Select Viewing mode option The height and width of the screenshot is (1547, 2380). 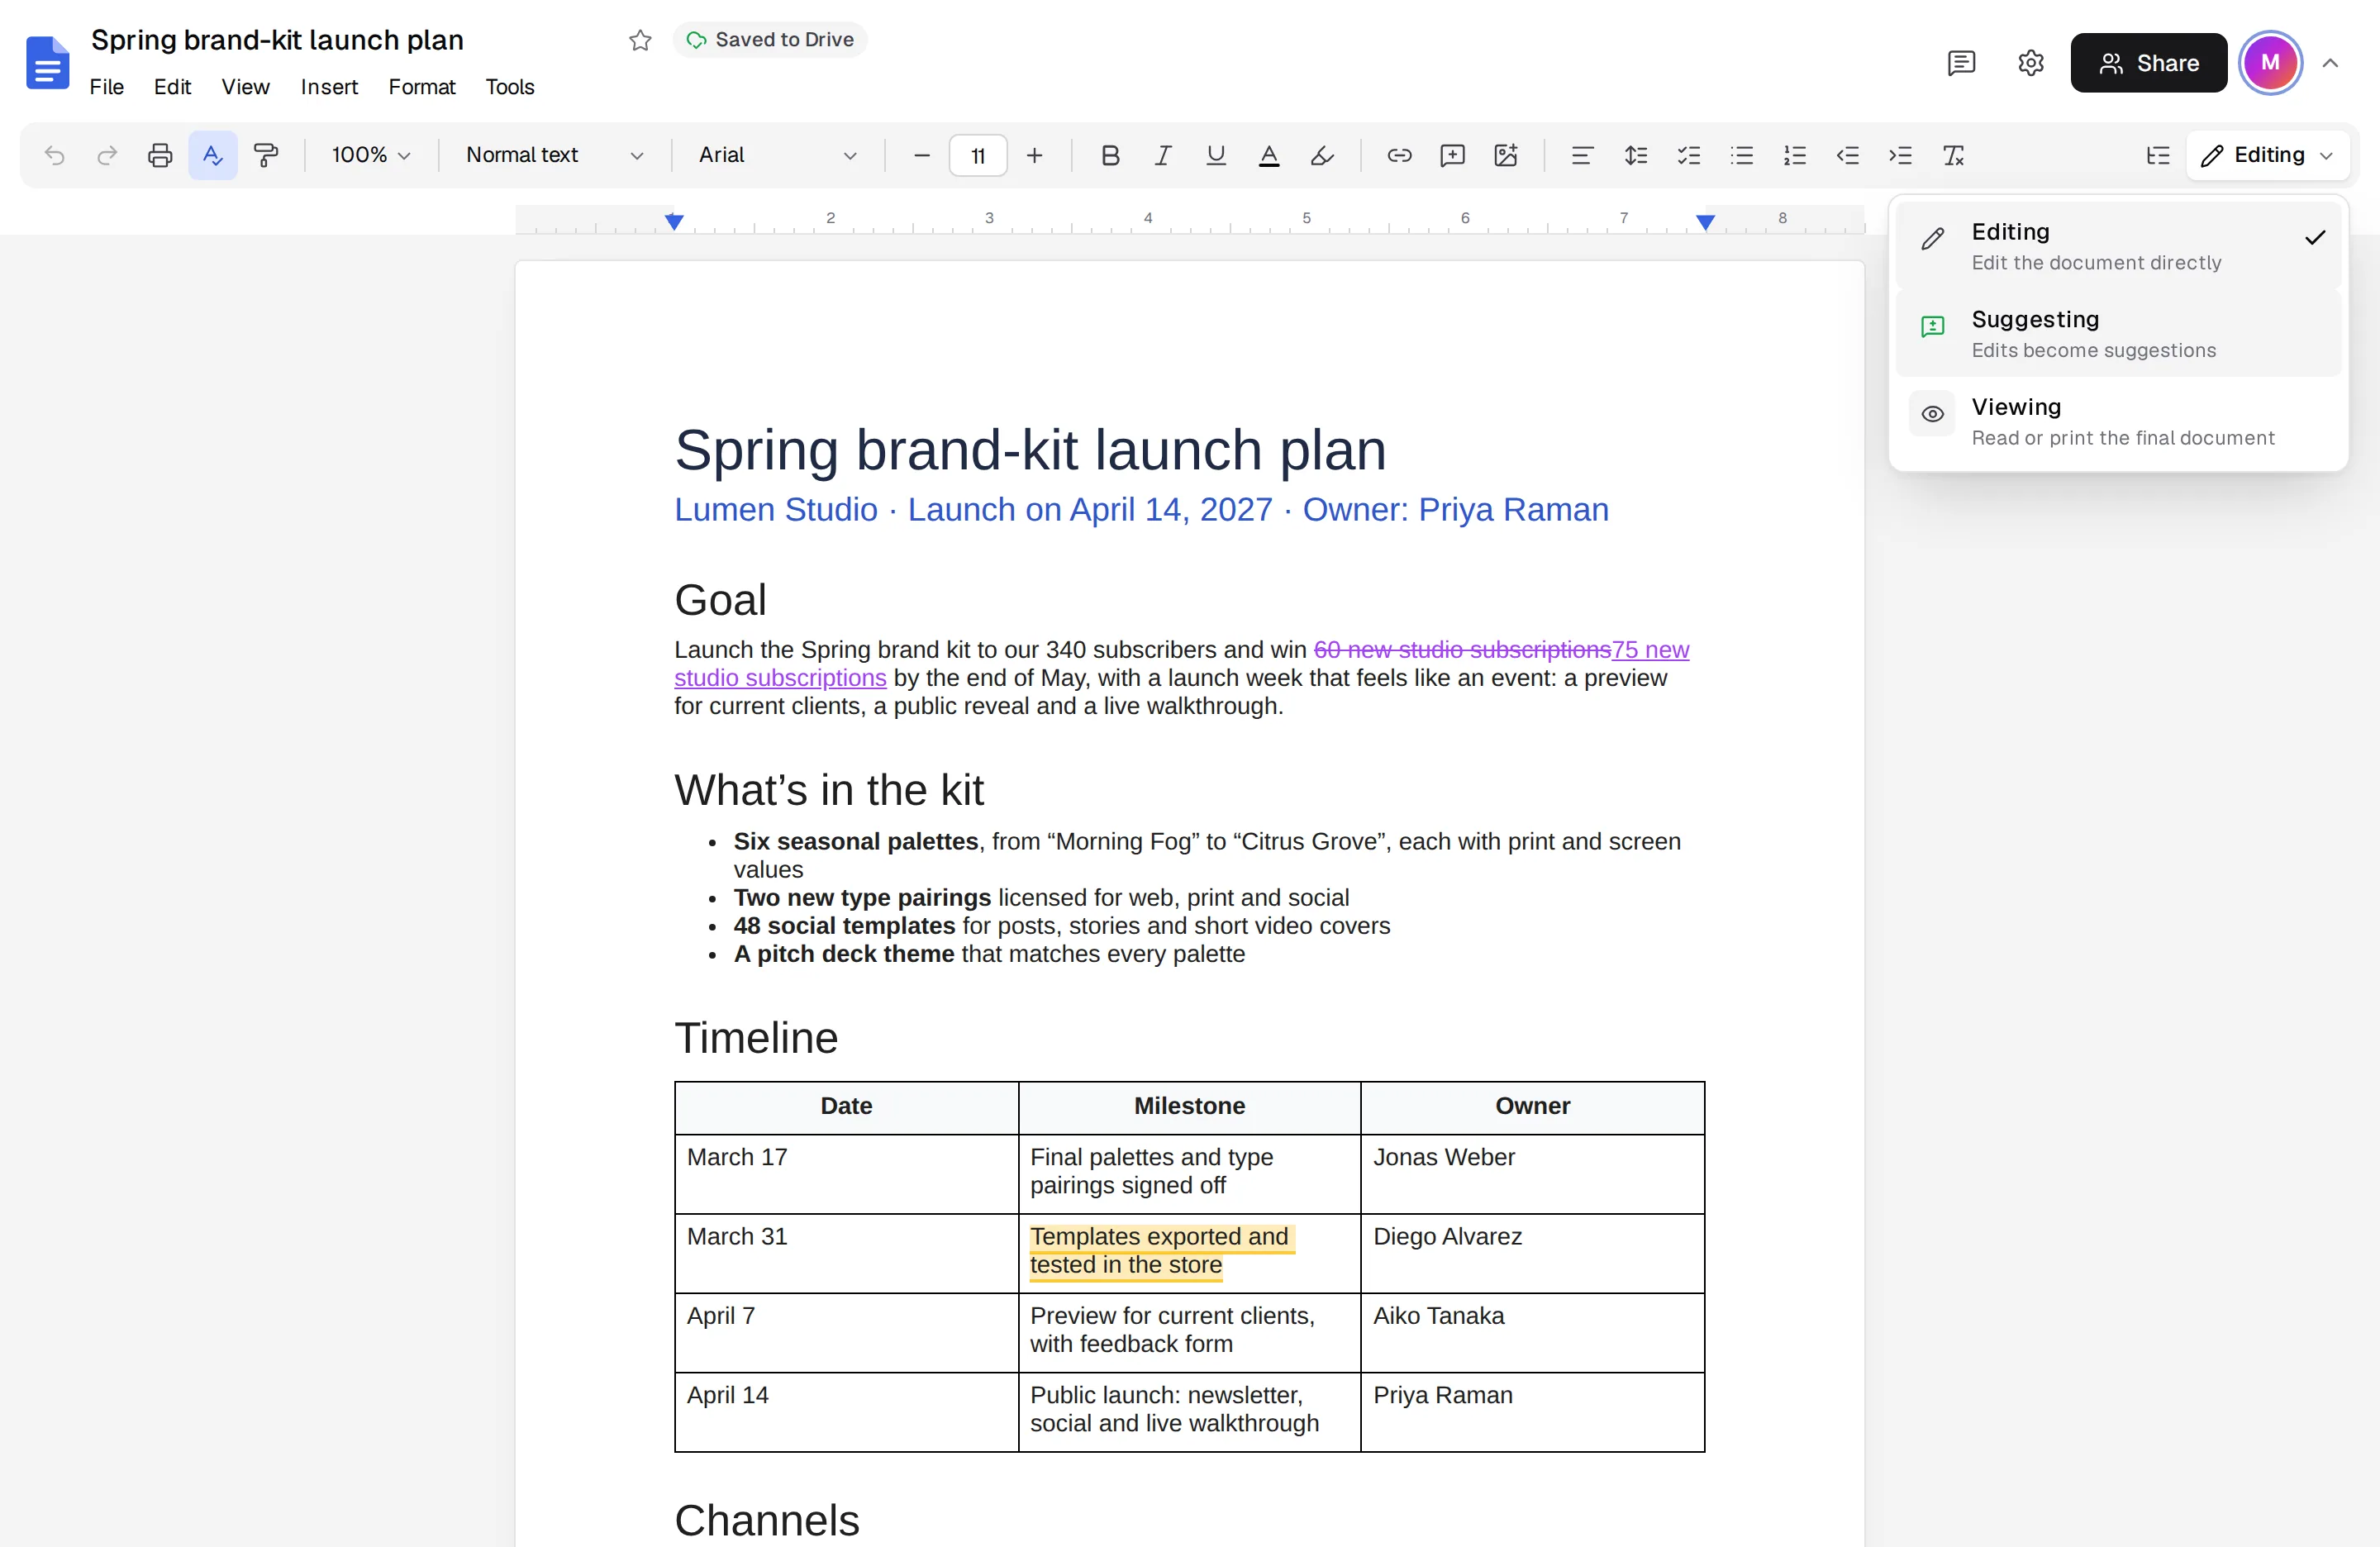tap(2118, 421)
